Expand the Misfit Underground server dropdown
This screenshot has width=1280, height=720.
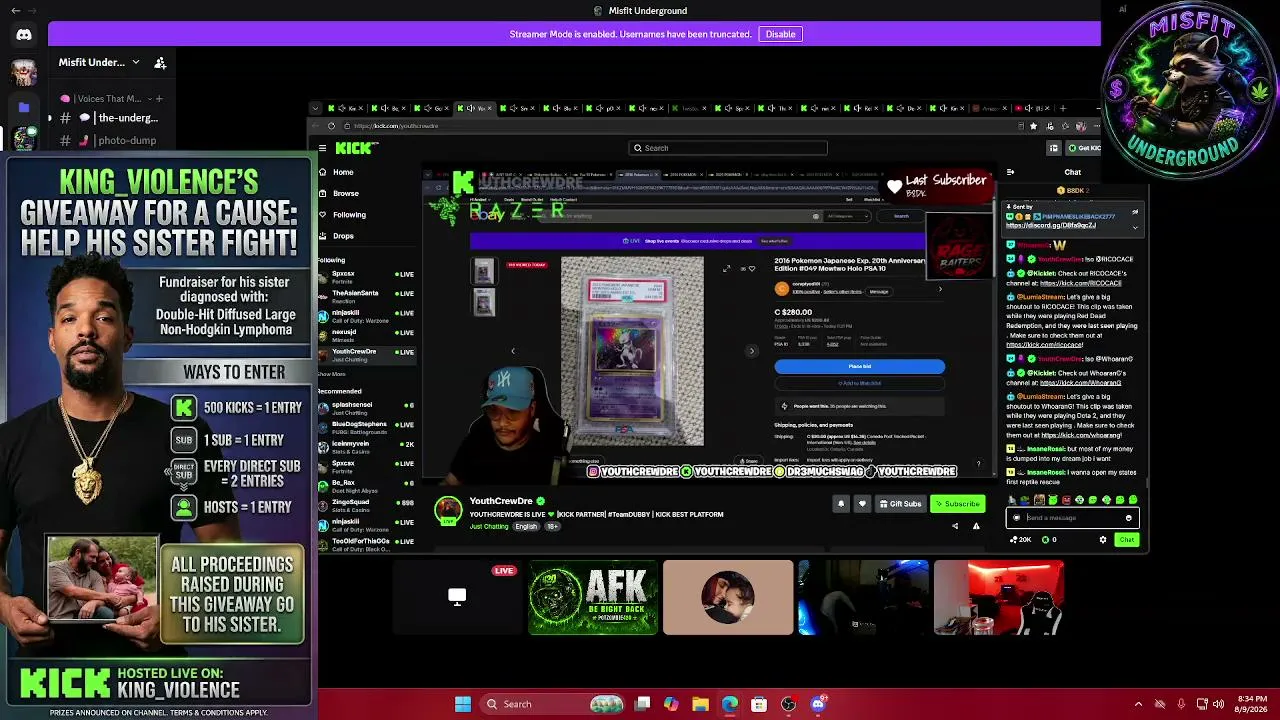136,62
